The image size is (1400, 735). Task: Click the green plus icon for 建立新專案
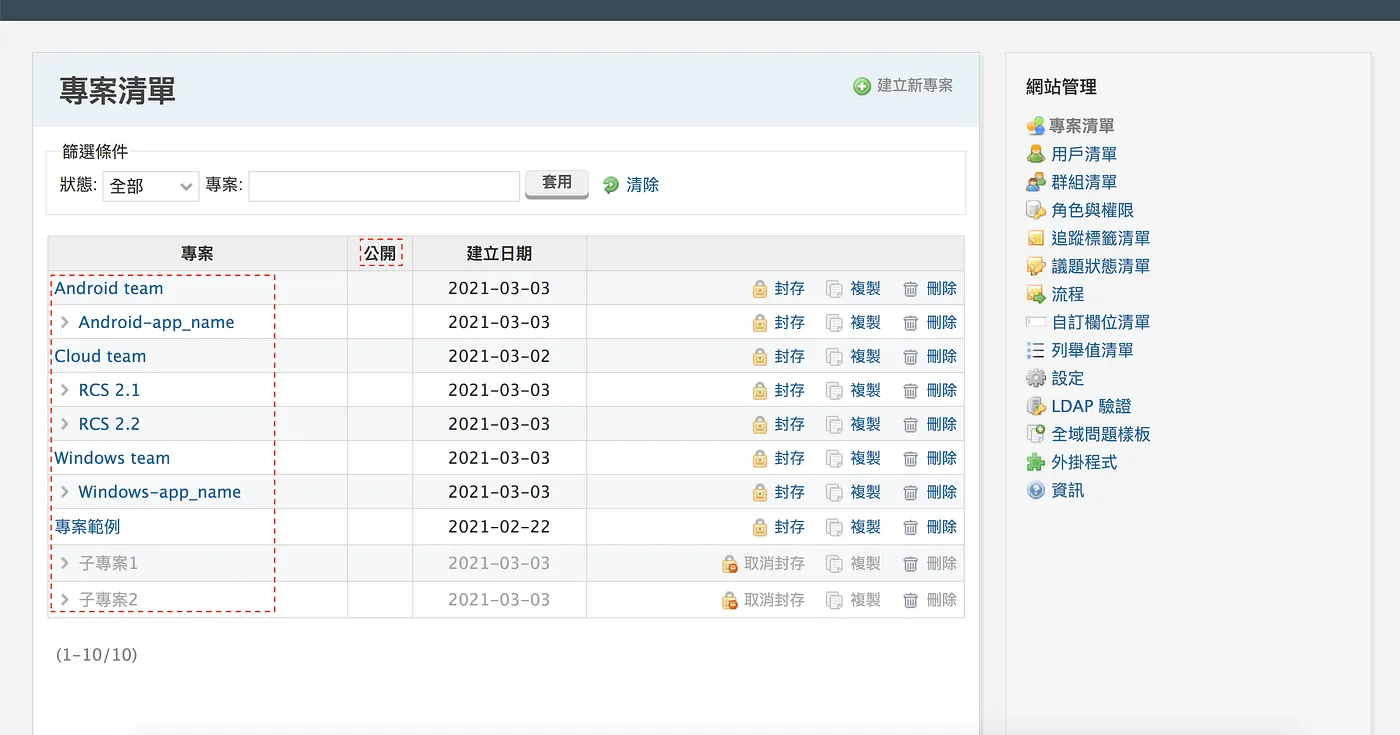click(862, 87)
